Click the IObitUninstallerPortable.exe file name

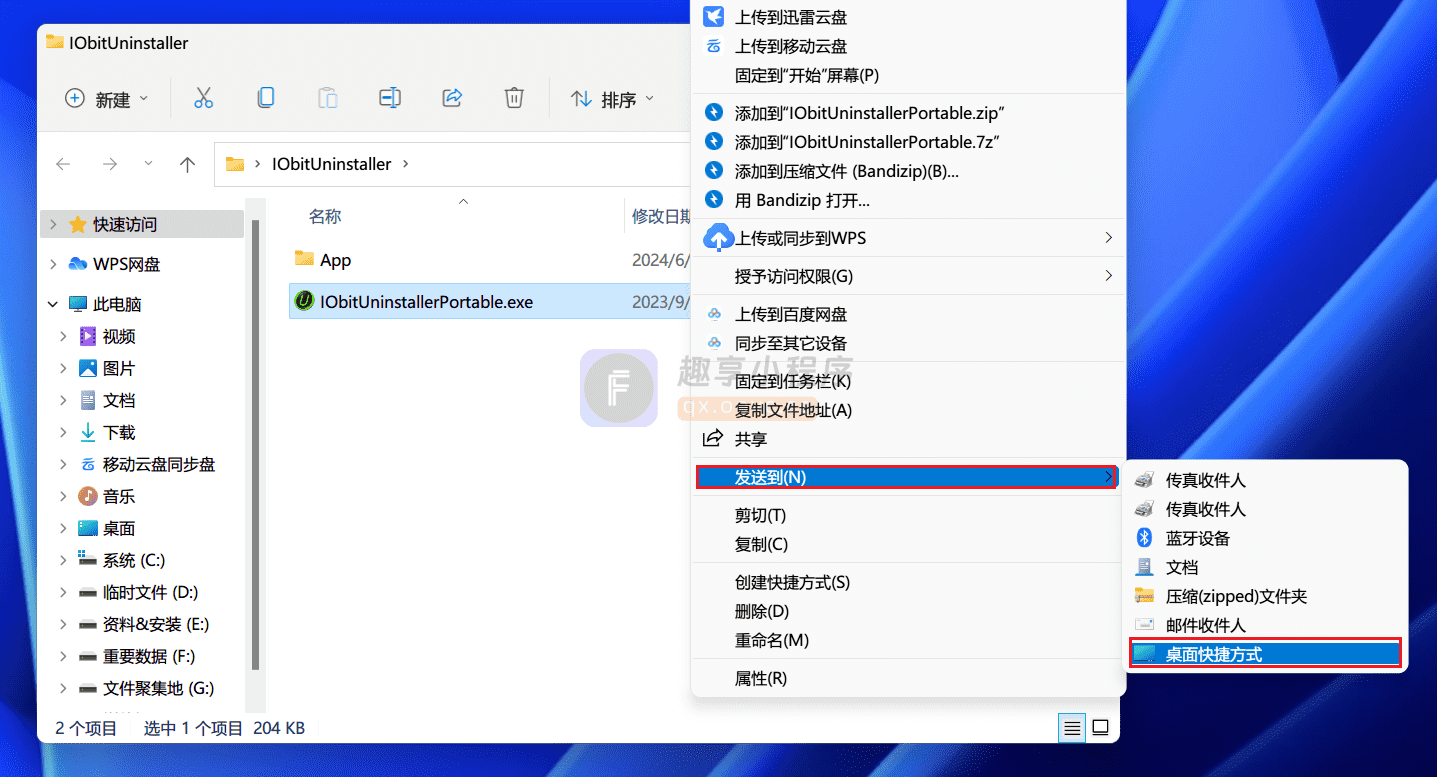[x=426, y=302]
